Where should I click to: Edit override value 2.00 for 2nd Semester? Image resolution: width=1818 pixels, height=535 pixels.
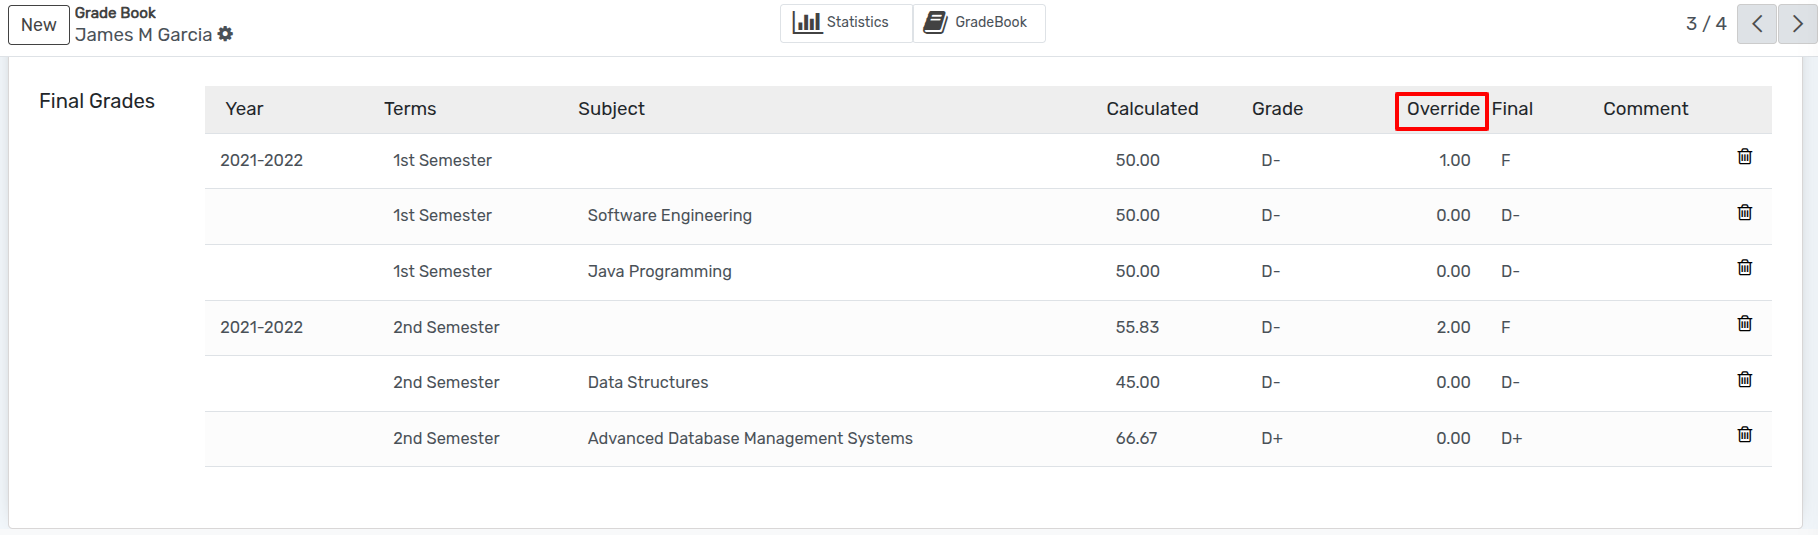(1453, 327)
